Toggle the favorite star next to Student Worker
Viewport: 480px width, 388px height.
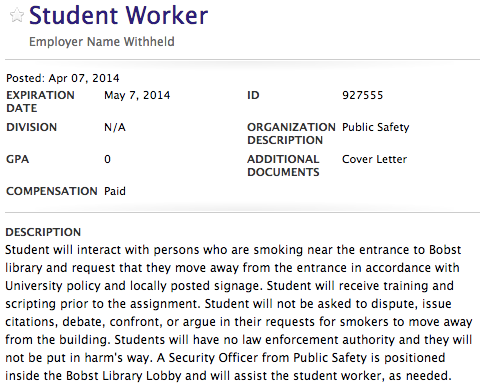tap(17, 15)
